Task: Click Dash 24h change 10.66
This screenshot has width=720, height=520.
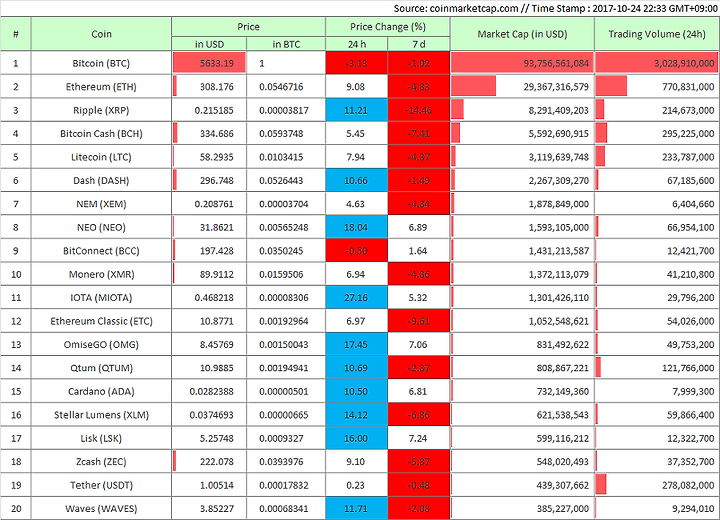Action: coord(357,181)
